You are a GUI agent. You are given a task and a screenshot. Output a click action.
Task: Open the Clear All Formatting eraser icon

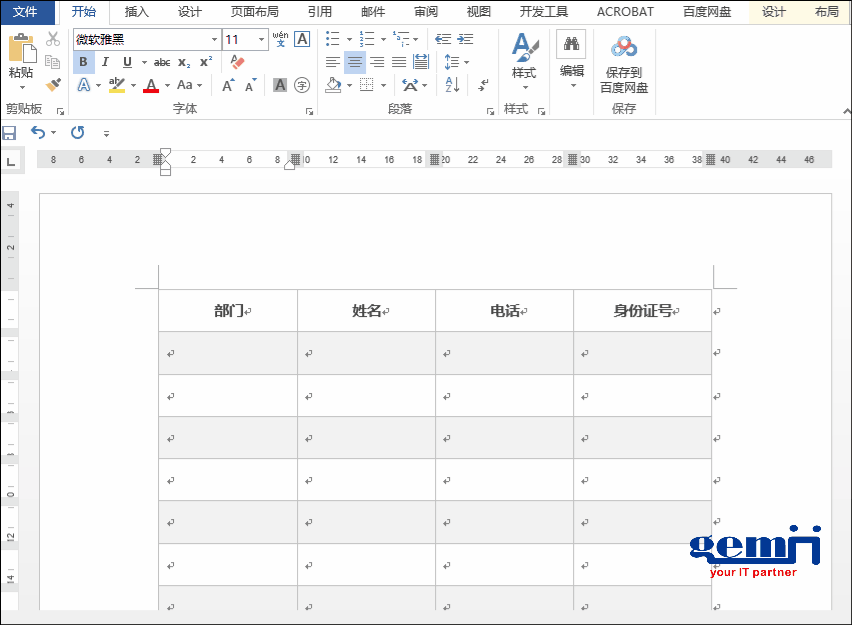point(237,62)
